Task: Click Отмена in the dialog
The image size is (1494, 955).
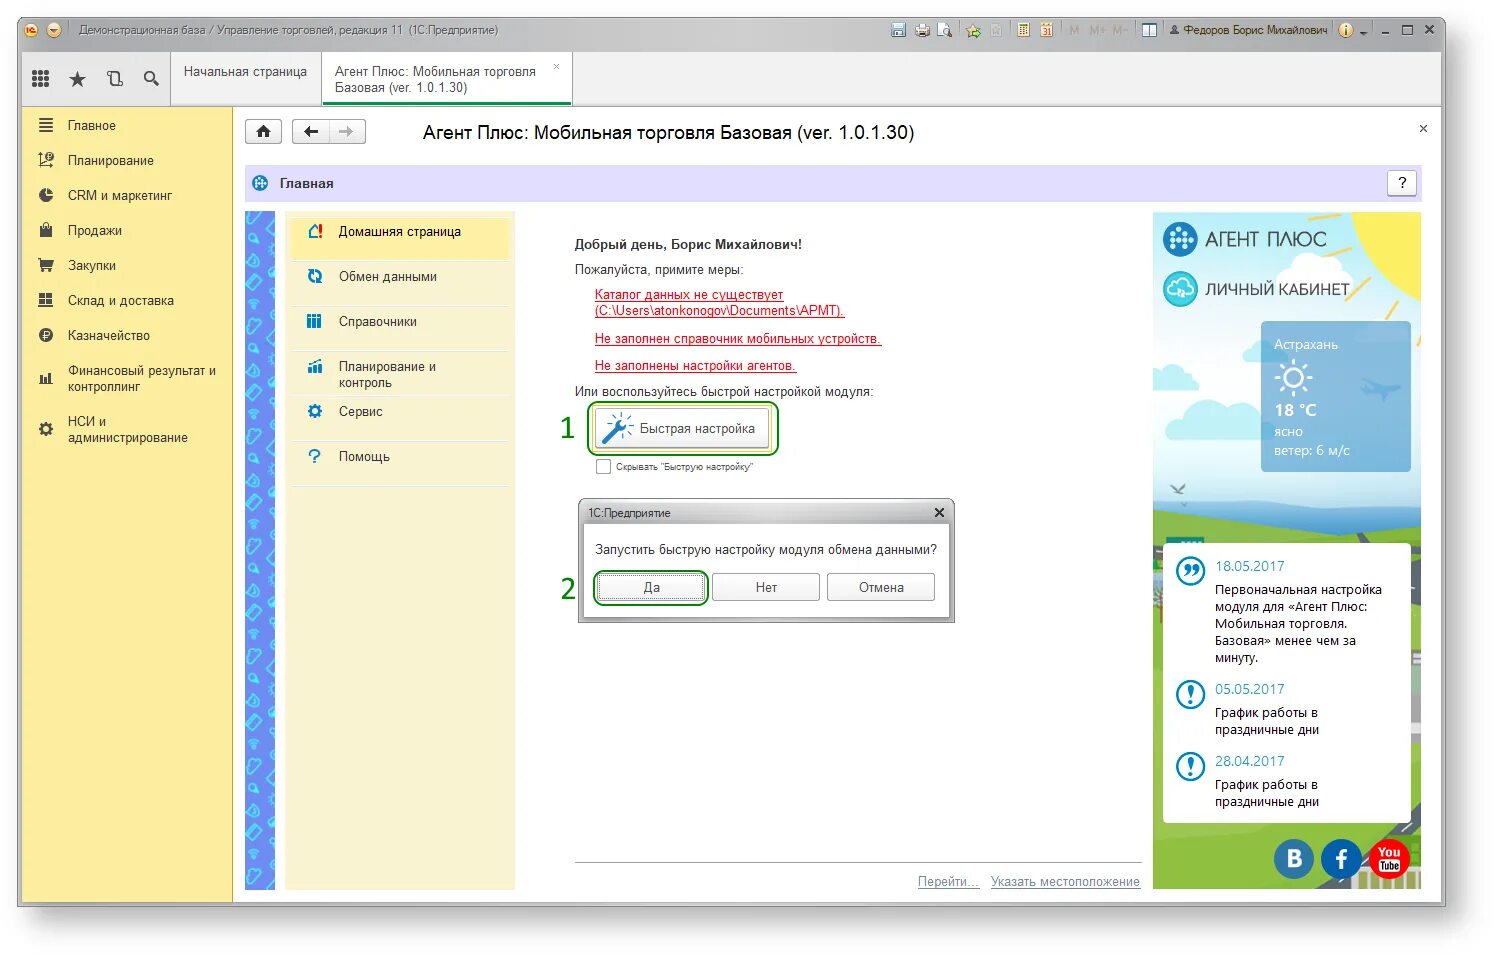Action: [881, 587]
